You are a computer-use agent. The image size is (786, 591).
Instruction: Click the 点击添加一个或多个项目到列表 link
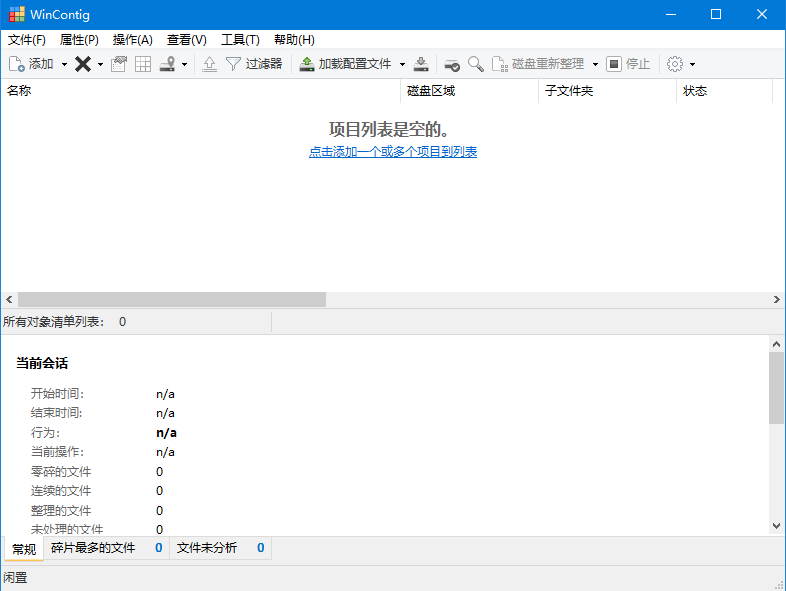[393, 151]
